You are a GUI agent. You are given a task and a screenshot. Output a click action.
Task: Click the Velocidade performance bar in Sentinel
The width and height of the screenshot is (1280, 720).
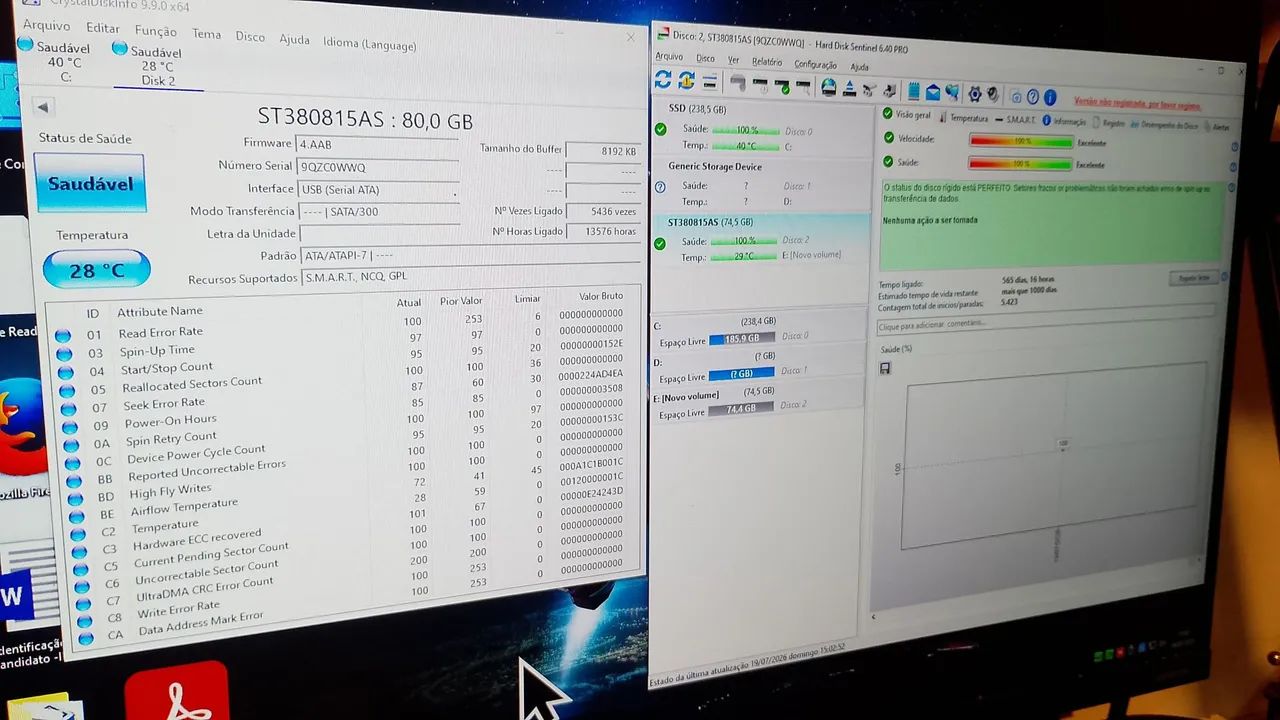1020,140
